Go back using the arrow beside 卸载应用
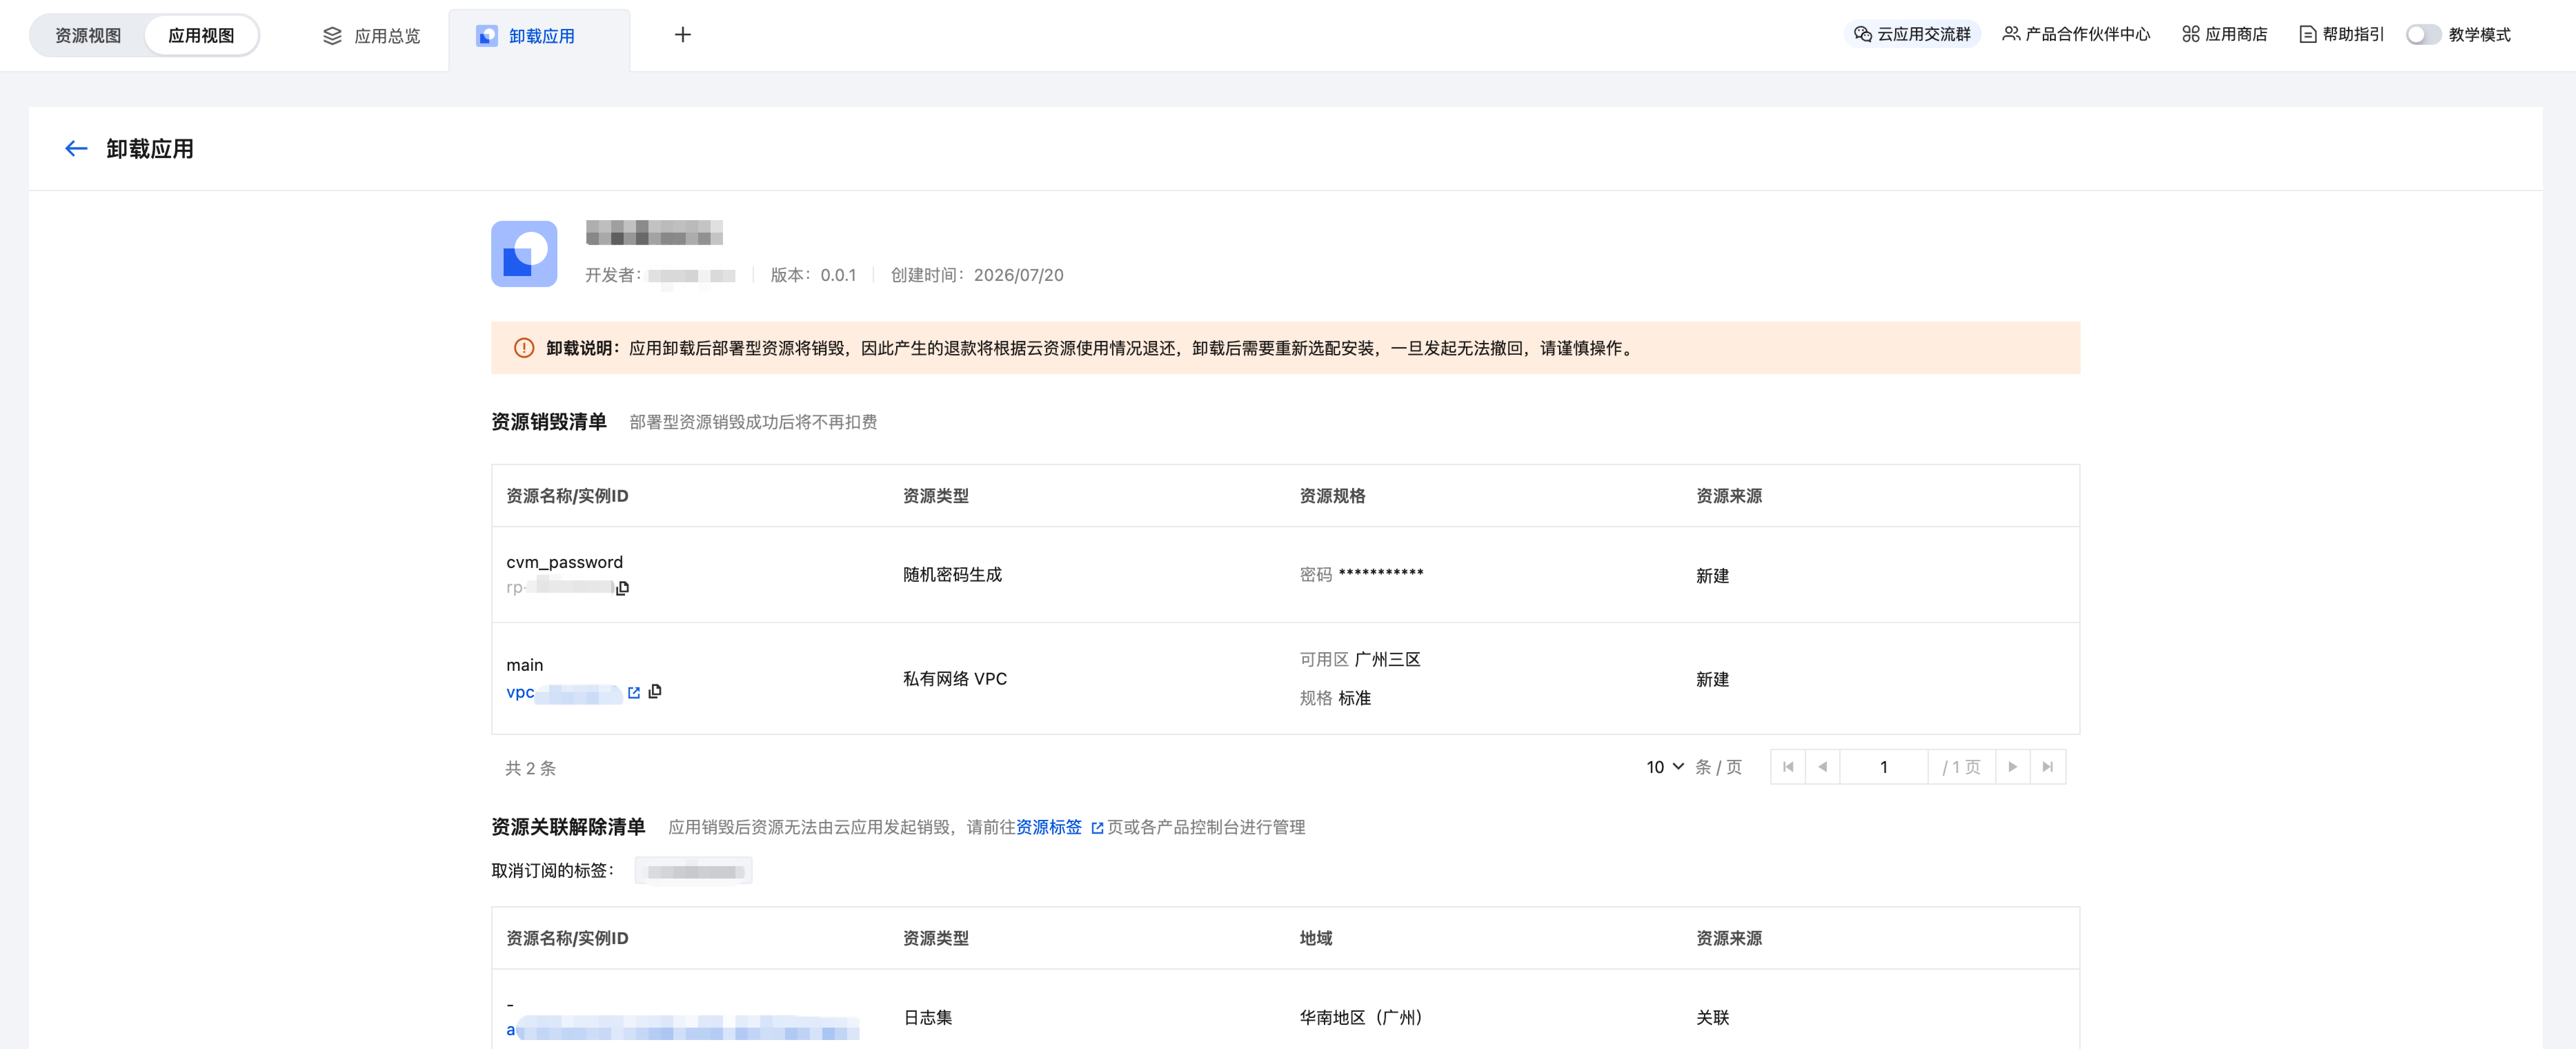2576x1049 pixels. 76,149
